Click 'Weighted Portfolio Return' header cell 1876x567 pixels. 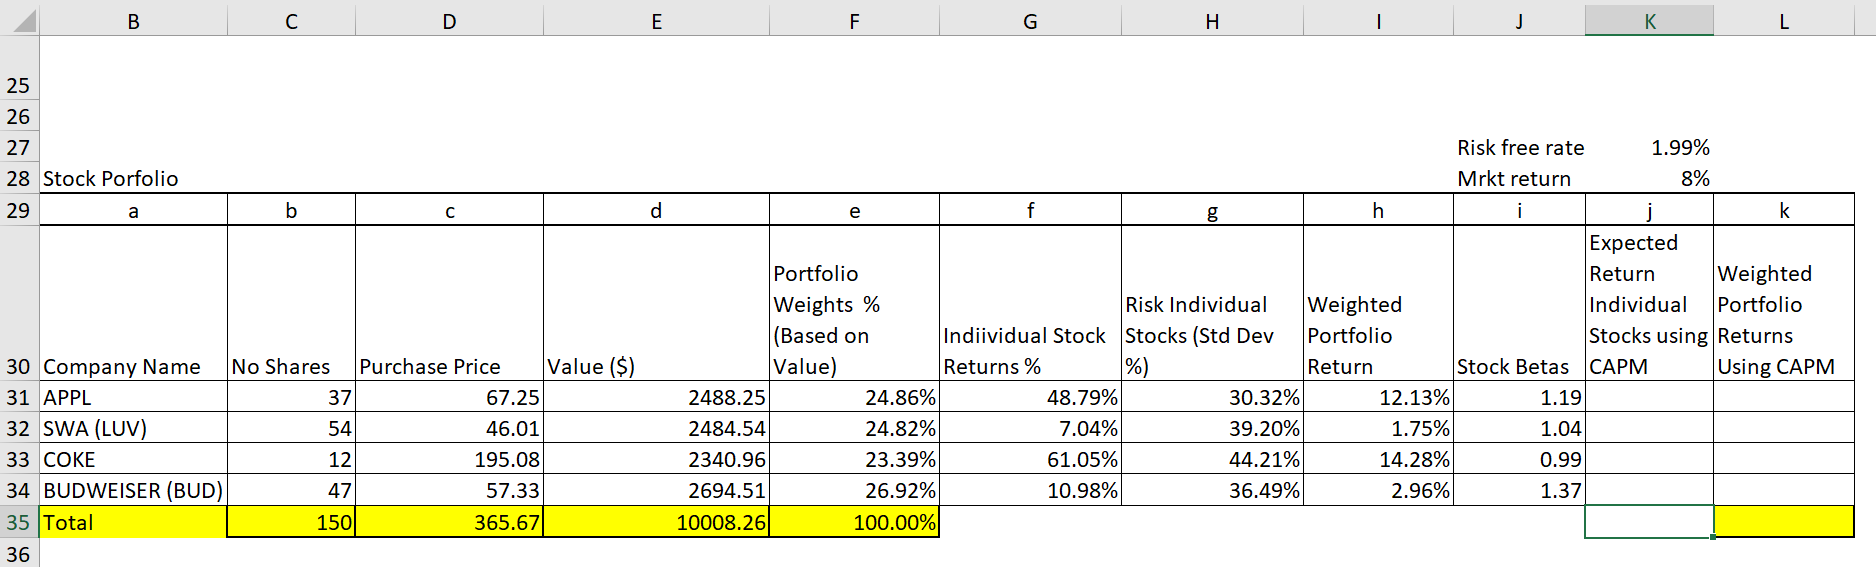1379,303
